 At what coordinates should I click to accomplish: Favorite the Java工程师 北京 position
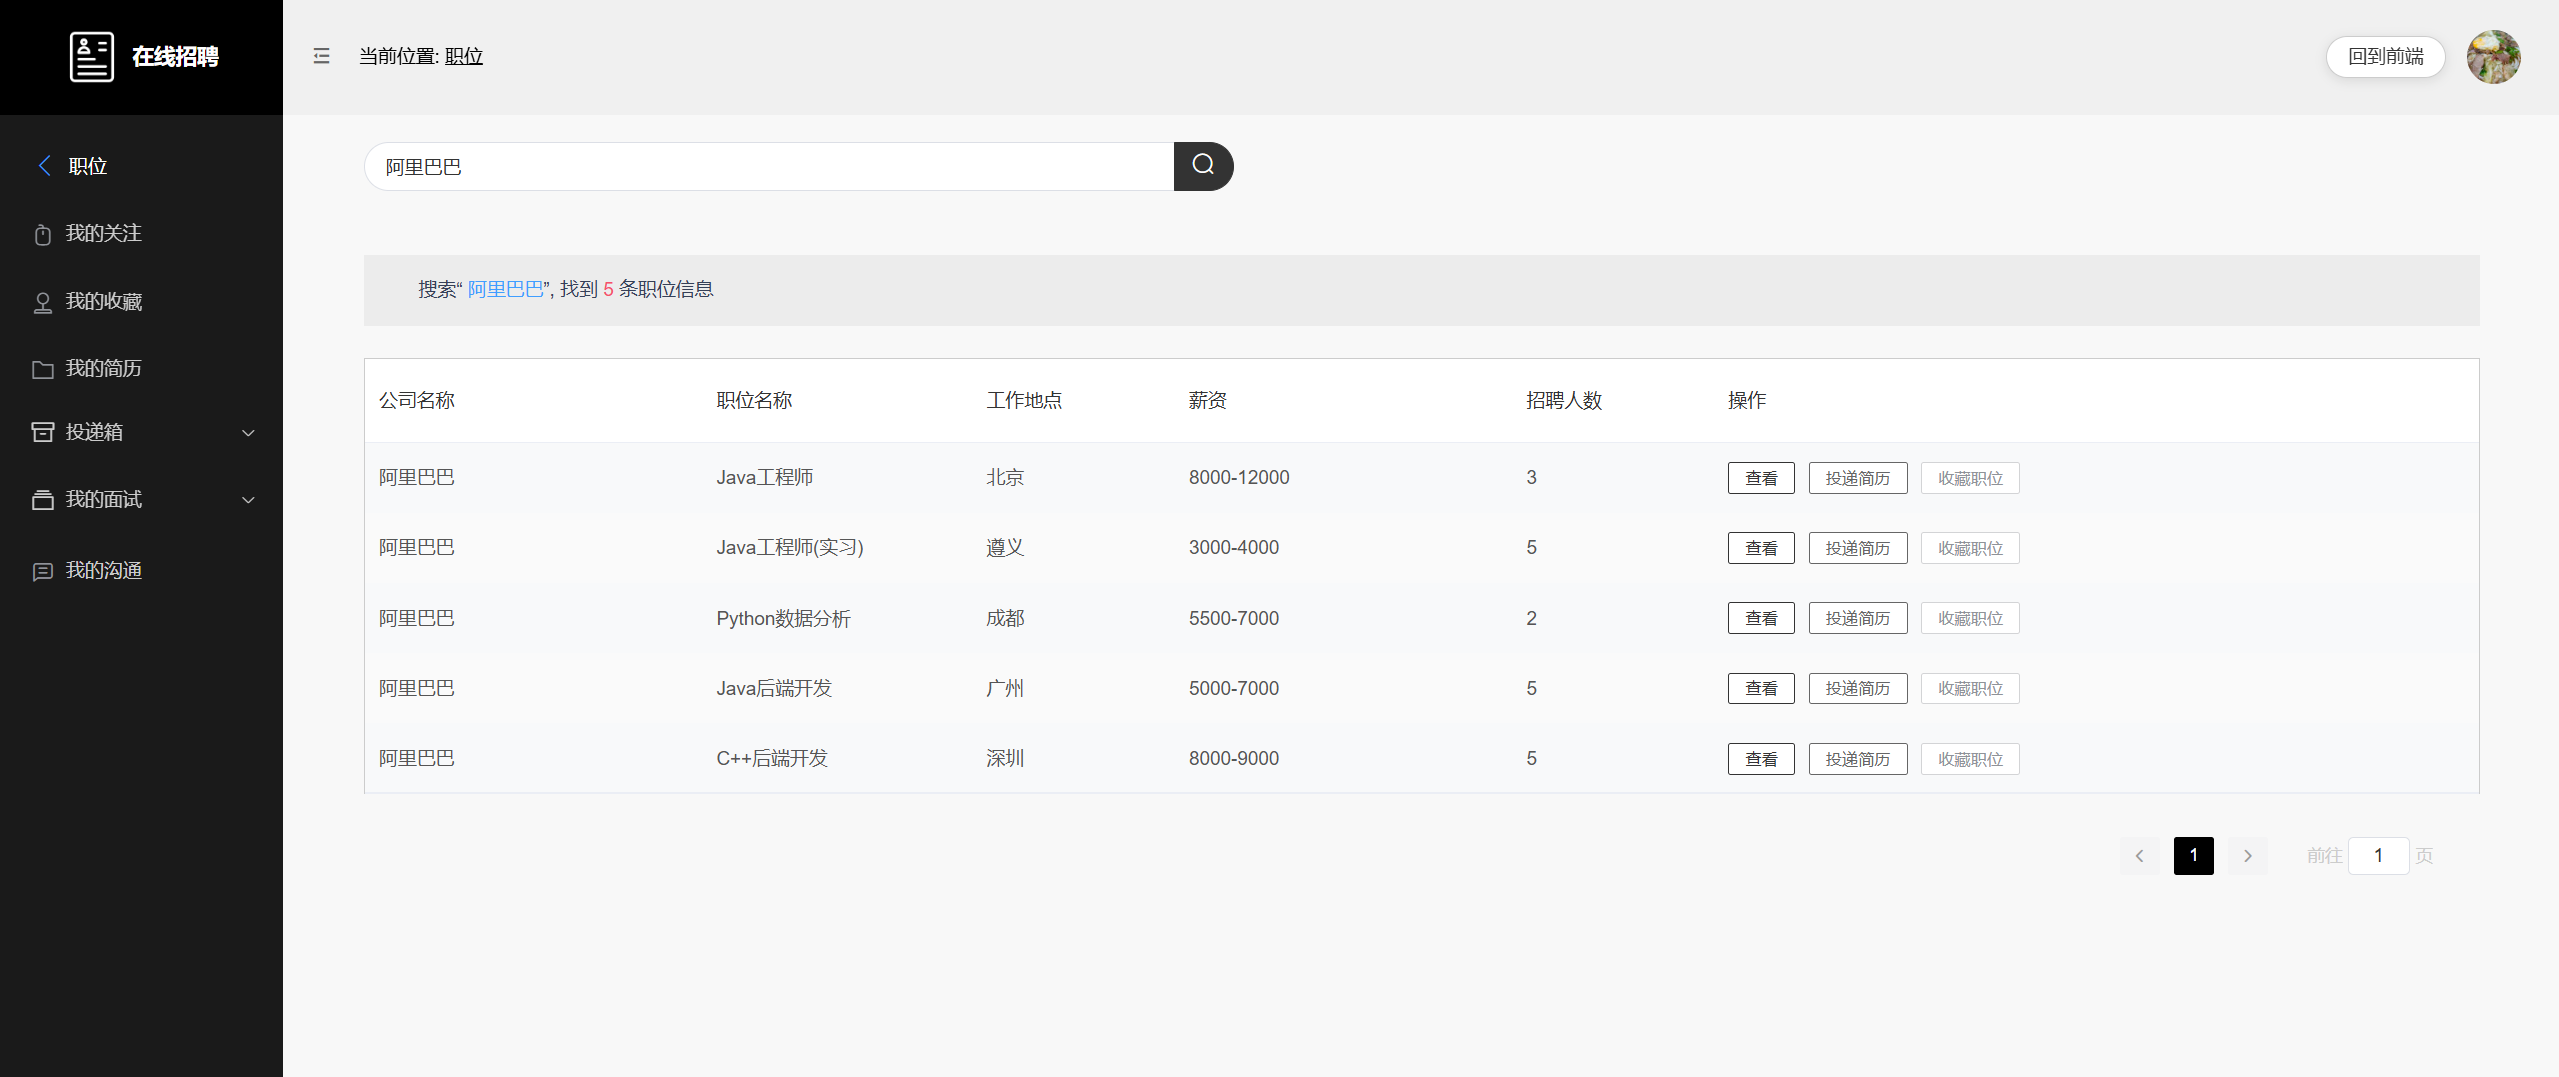1970,478
